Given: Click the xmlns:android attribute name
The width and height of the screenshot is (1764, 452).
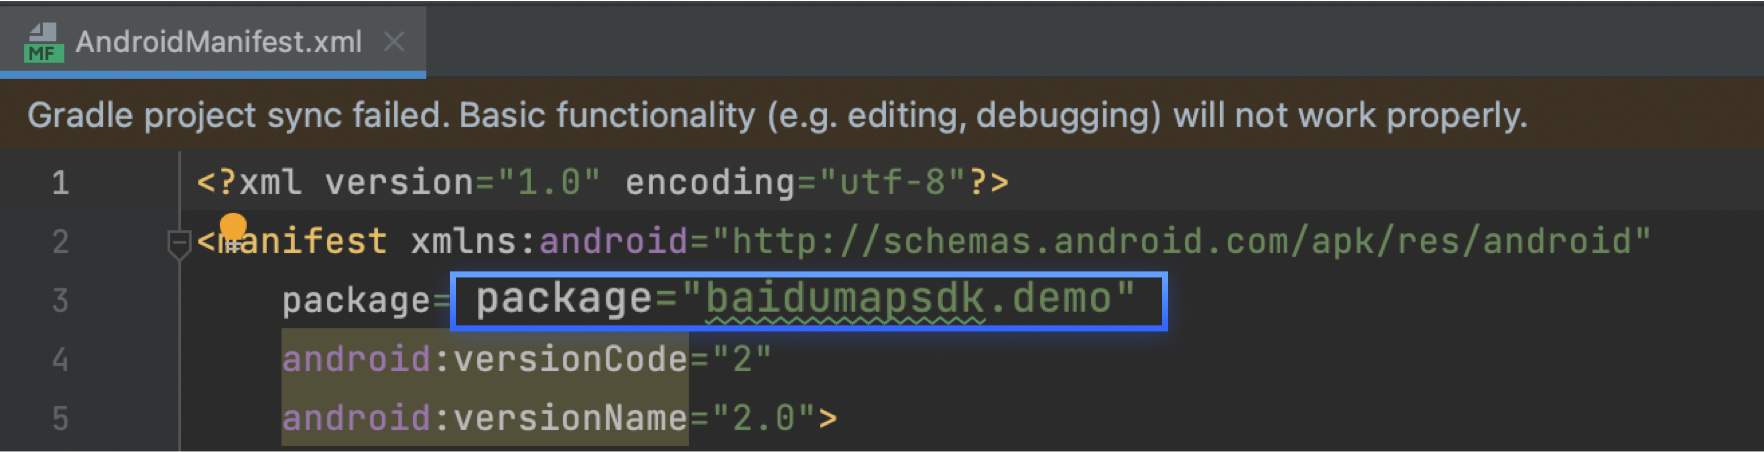Looking at the screenshot, I should coord(548,242).
